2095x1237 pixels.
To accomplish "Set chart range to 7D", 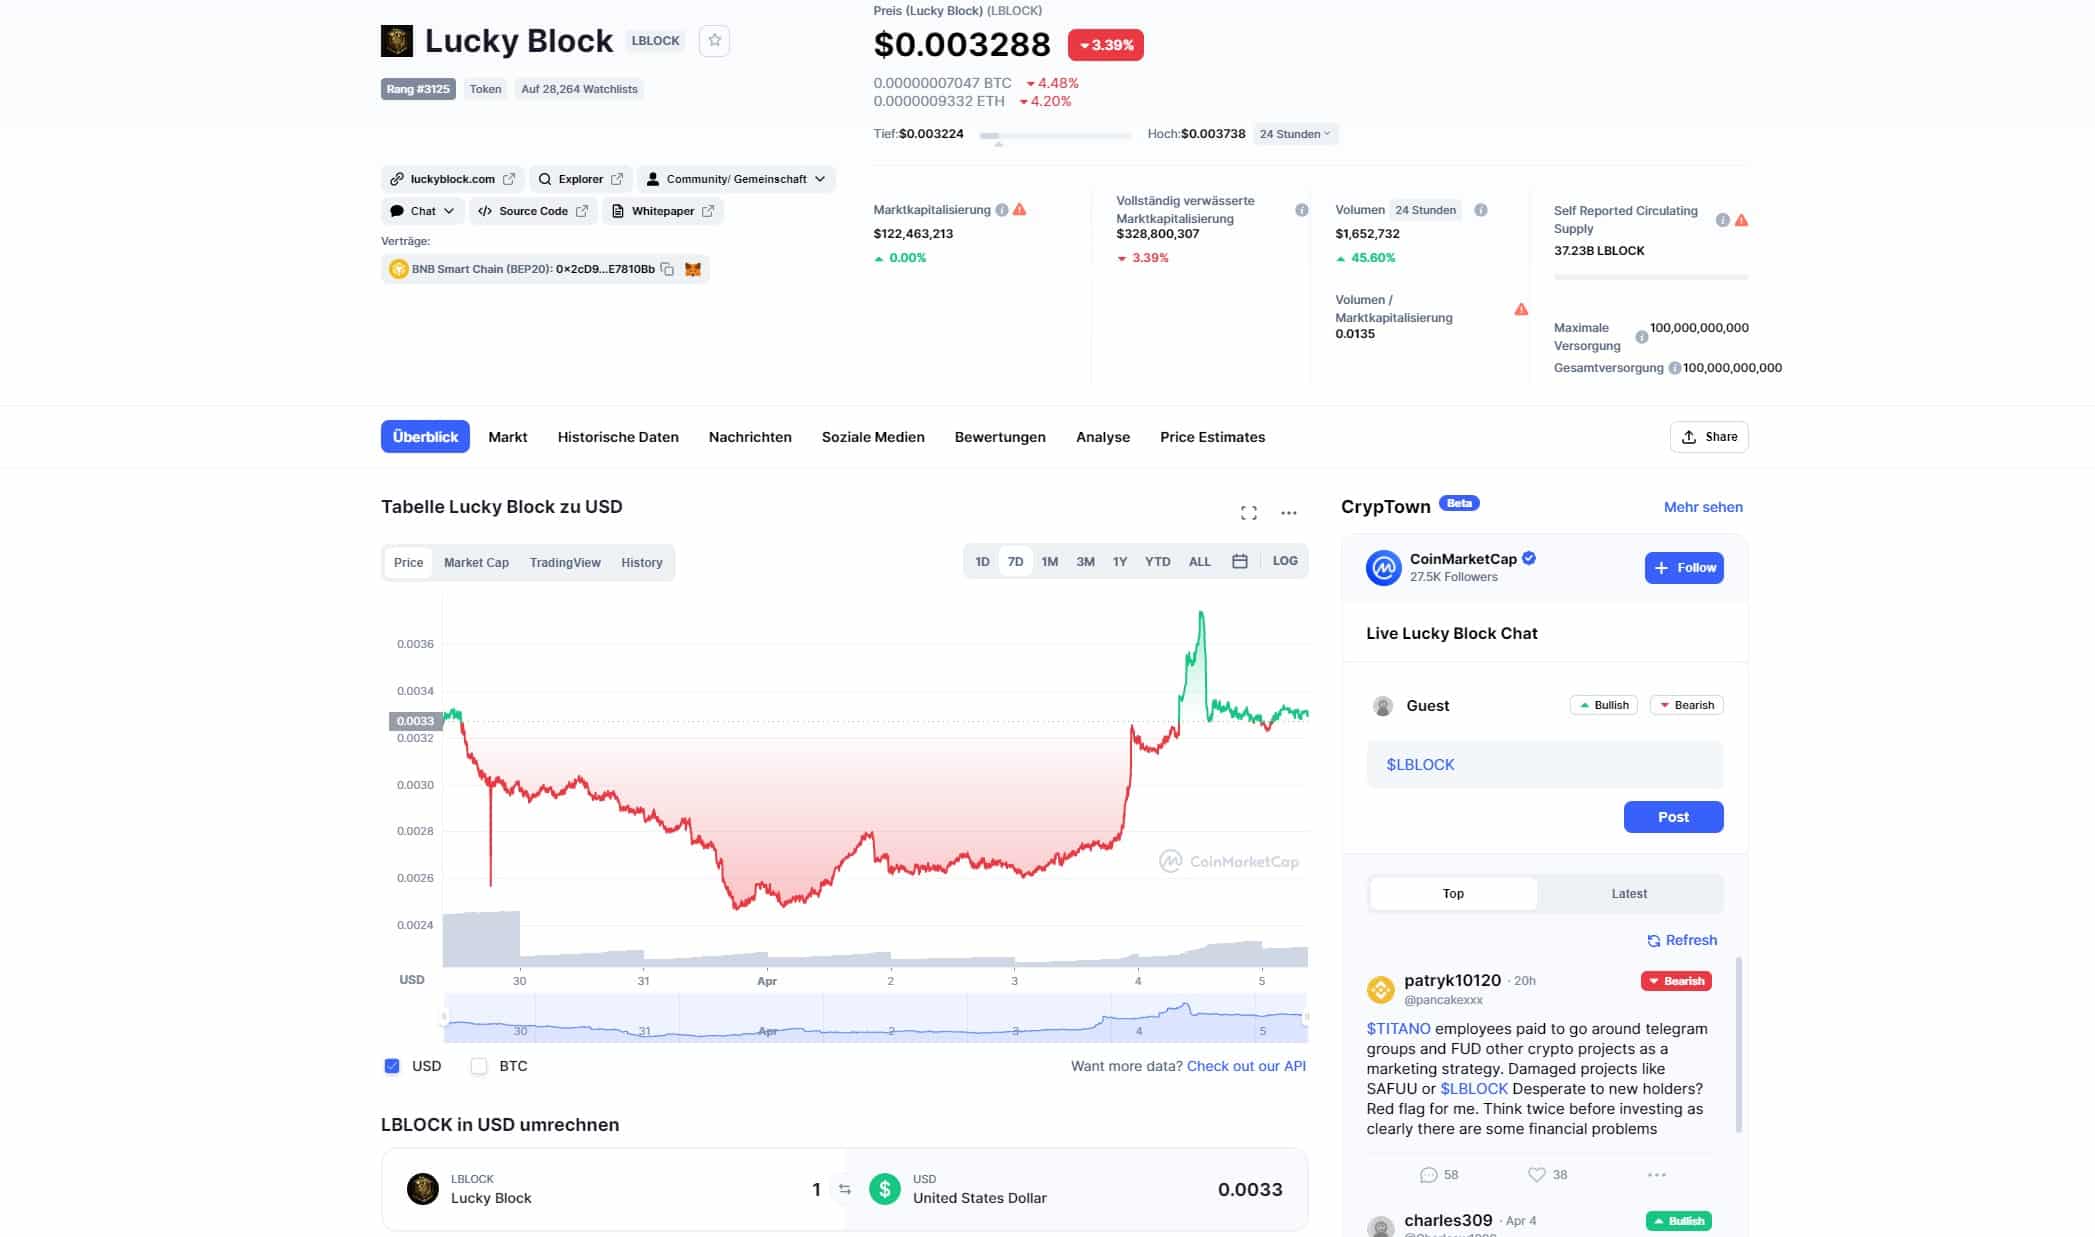I will click(1015, 562).
